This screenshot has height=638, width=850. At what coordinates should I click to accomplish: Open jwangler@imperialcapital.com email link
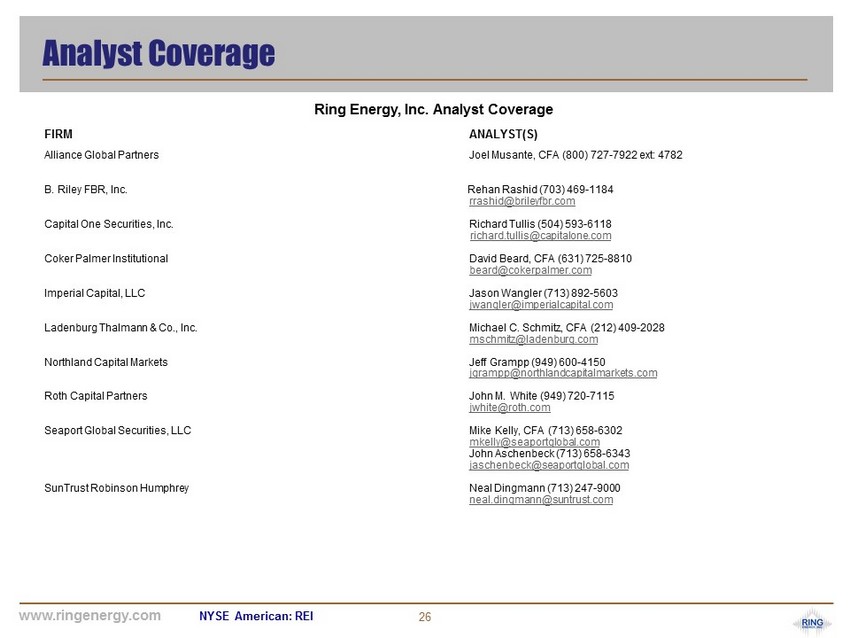(541, 305)
